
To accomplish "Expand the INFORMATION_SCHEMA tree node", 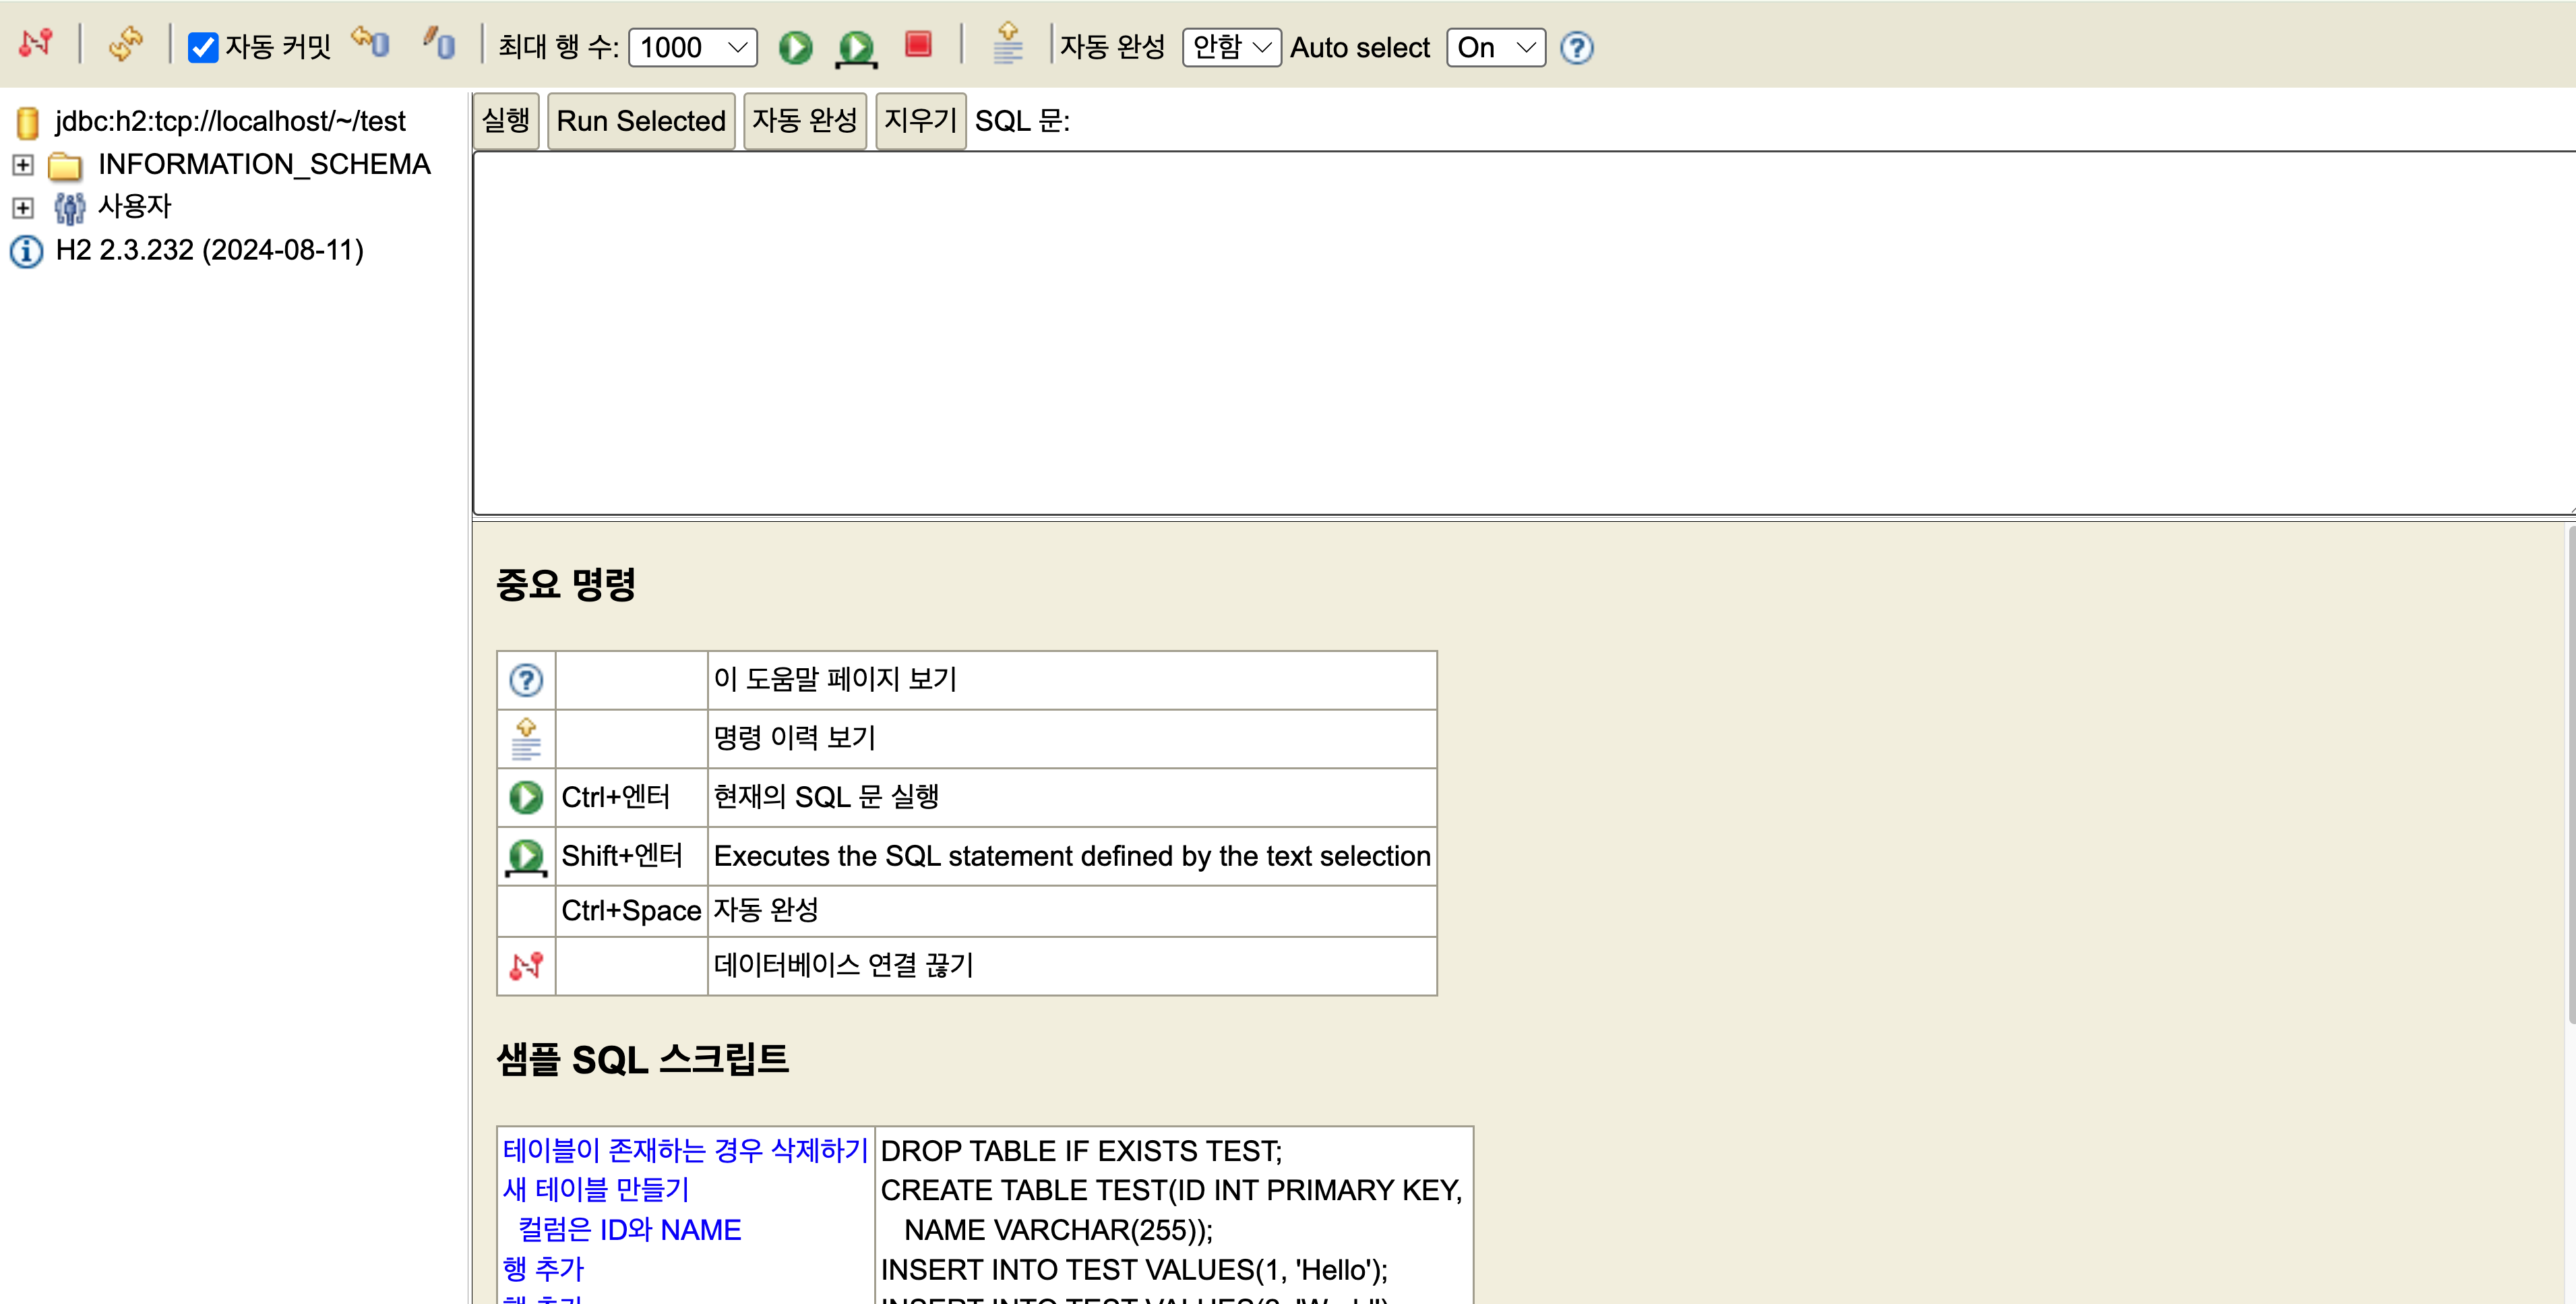I will (23, 164).
